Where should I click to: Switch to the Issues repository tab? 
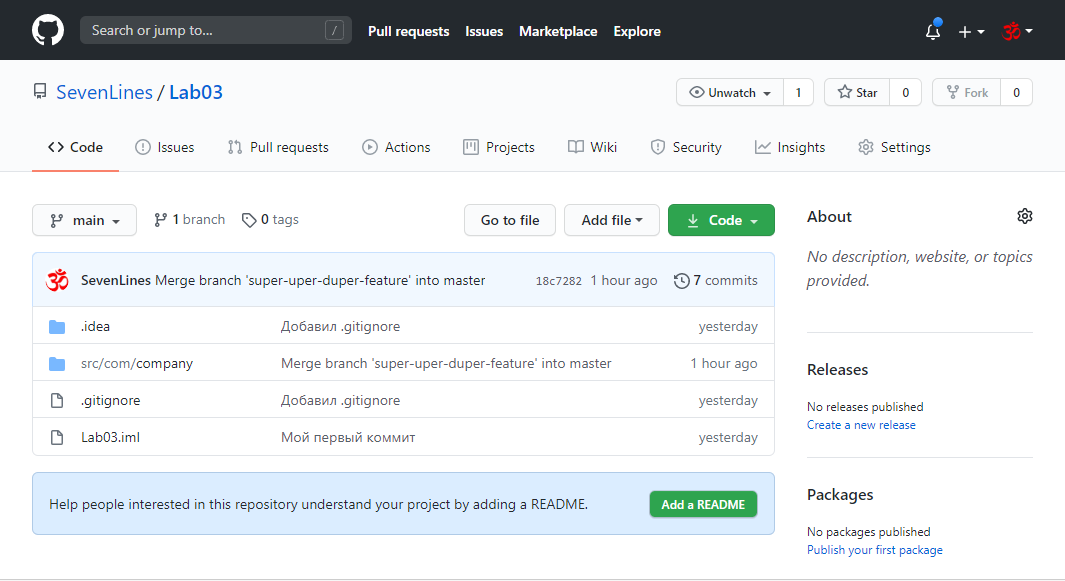click(164, 147)
